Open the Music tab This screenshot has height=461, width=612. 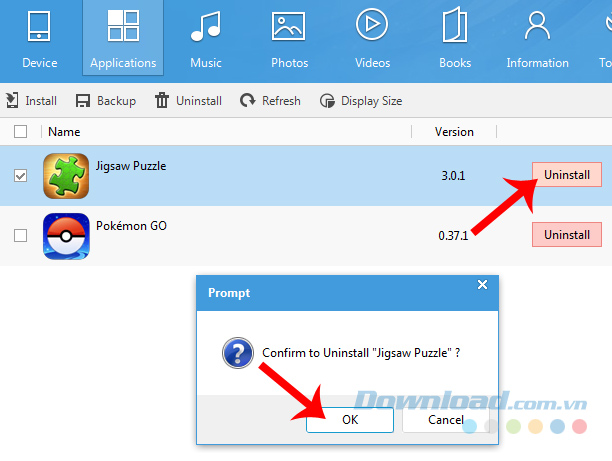pyautogui.click(x=206, y=39)
